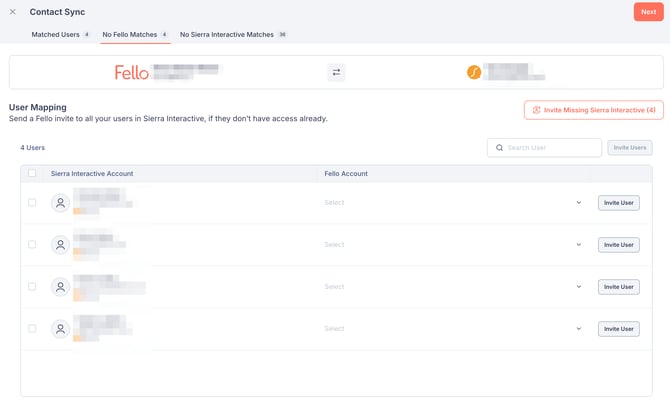Viewport: 670px width, 402px height.
Task: Switch to the Matched Users tab
Action: [60, 35]
